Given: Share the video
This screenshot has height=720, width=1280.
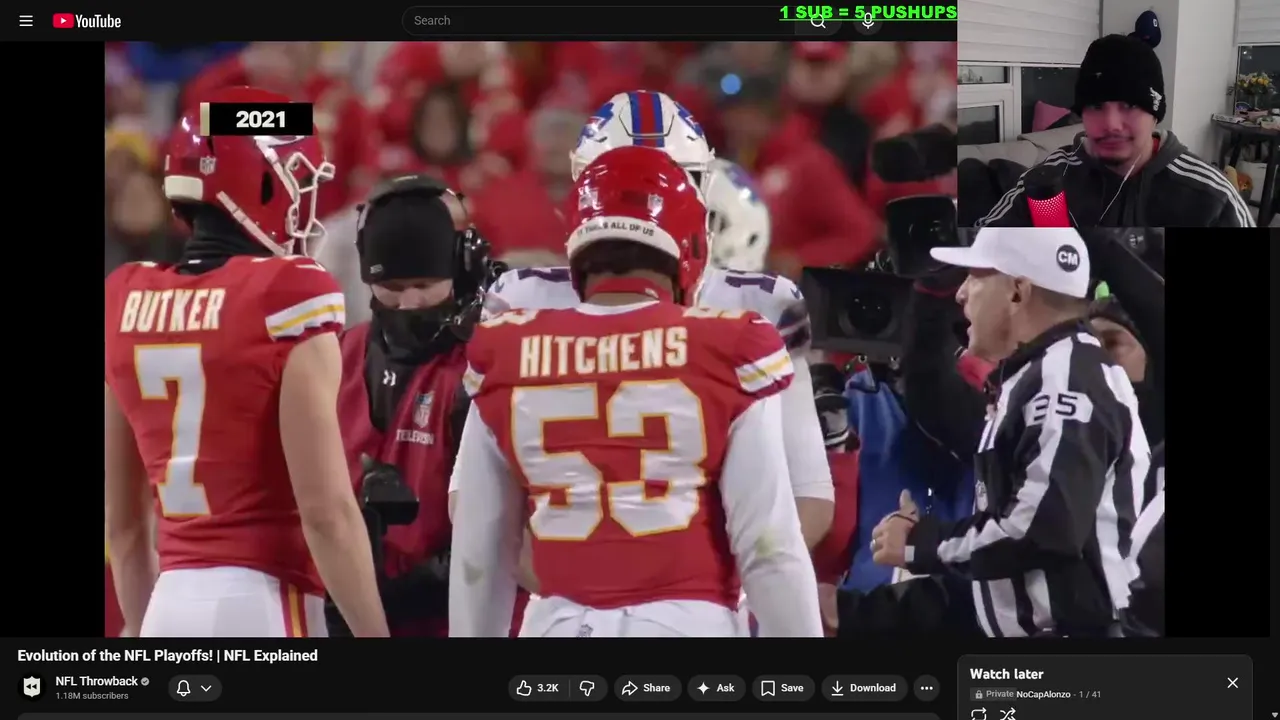Looking at the screenshot, I should point(646,688).
